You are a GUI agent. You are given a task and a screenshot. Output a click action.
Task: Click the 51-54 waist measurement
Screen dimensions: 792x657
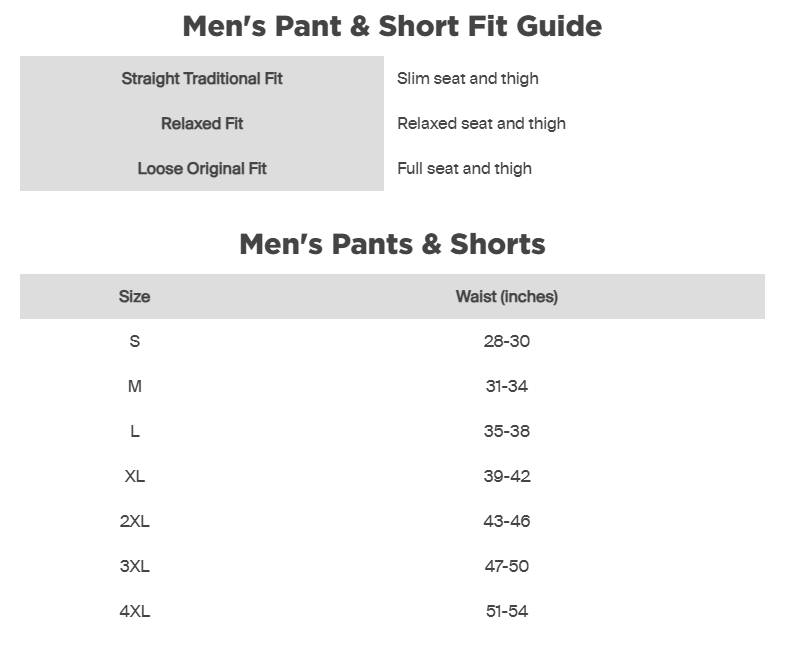coord(506,611)
